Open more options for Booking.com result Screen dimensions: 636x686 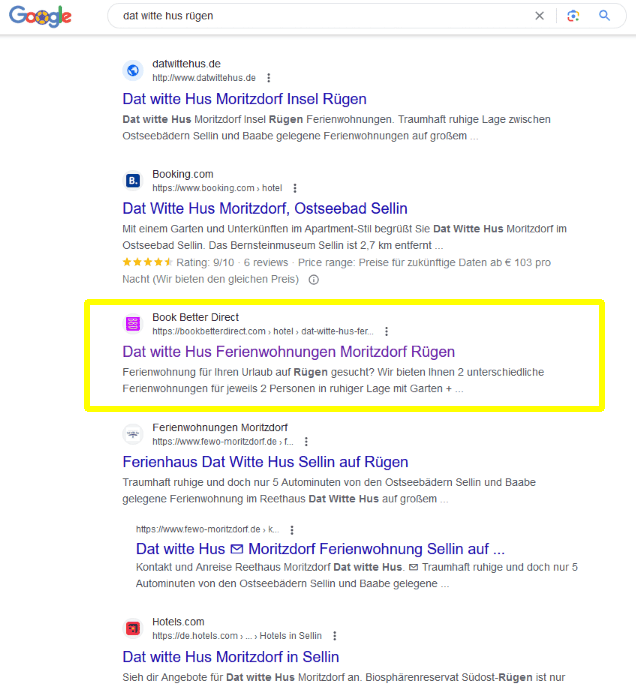click(294, 188)
